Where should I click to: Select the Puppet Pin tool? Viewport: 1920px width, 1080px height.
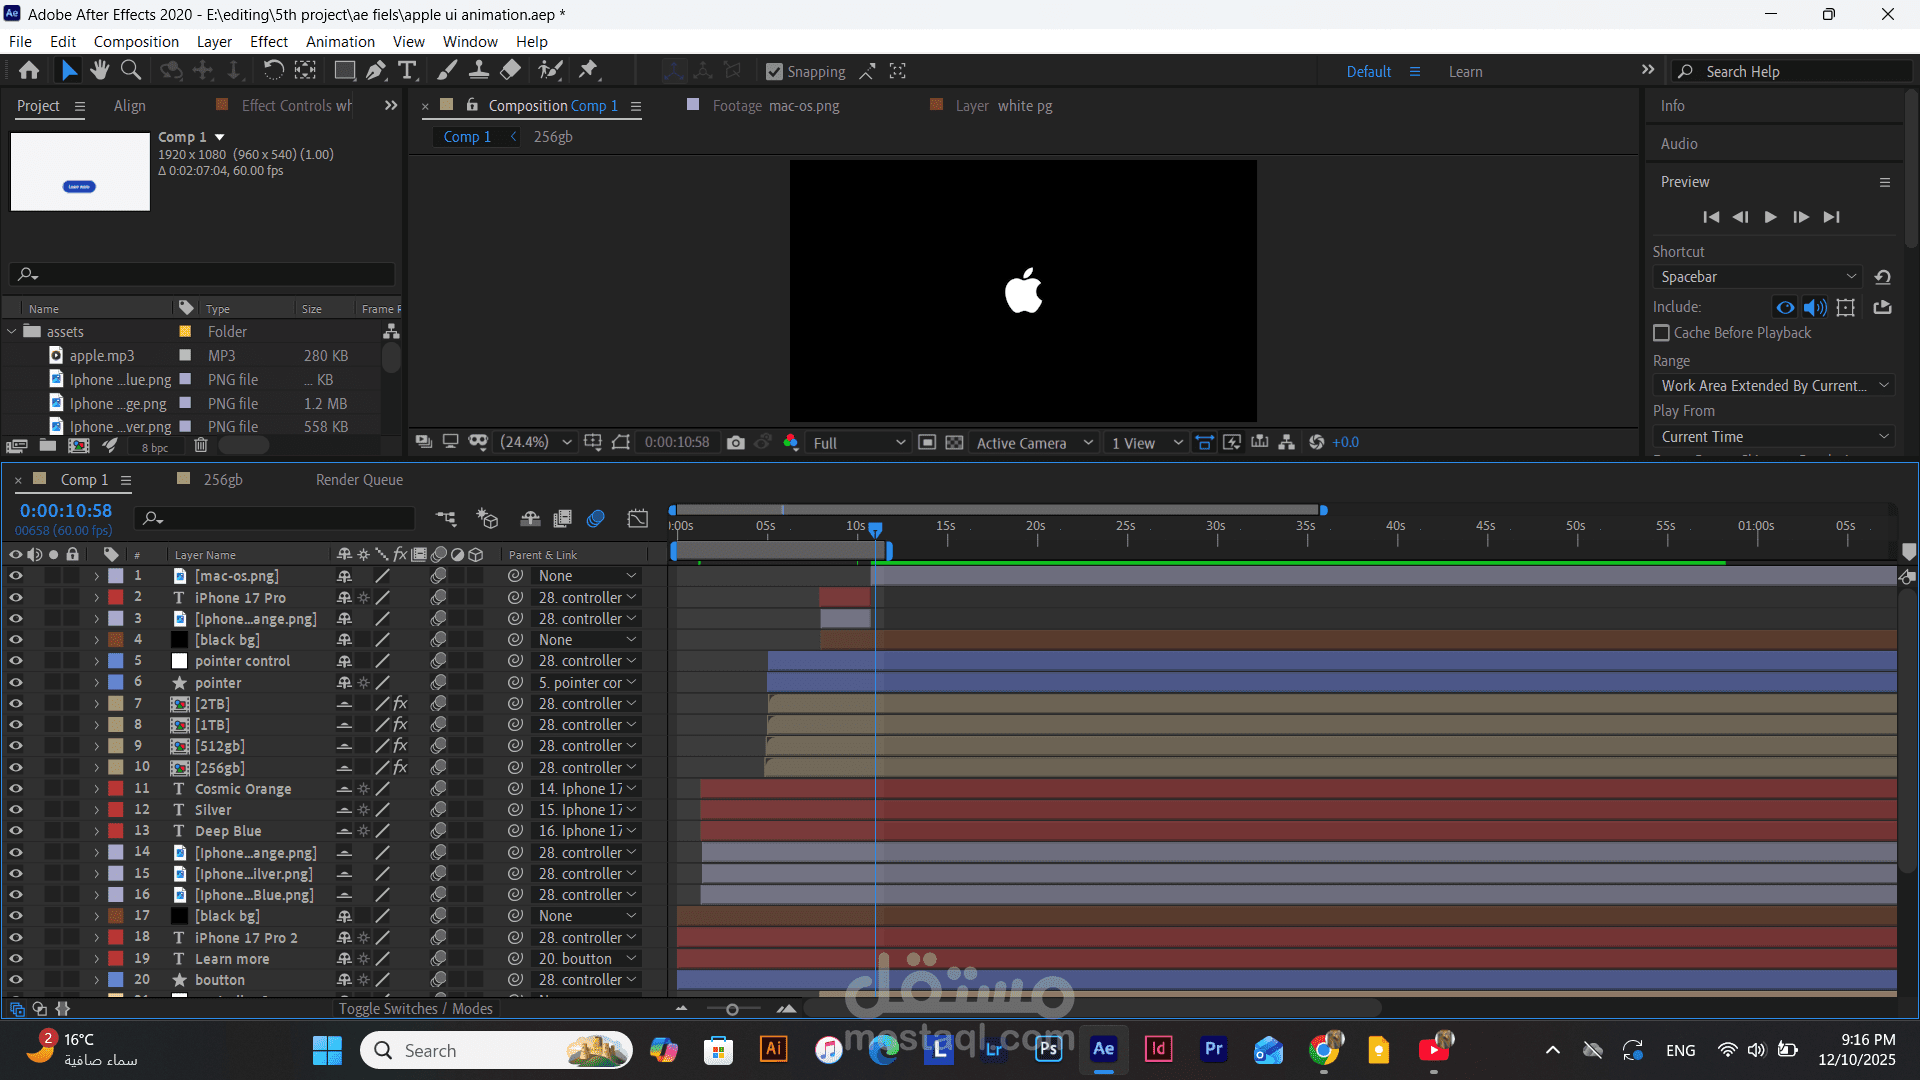[588, 71]
